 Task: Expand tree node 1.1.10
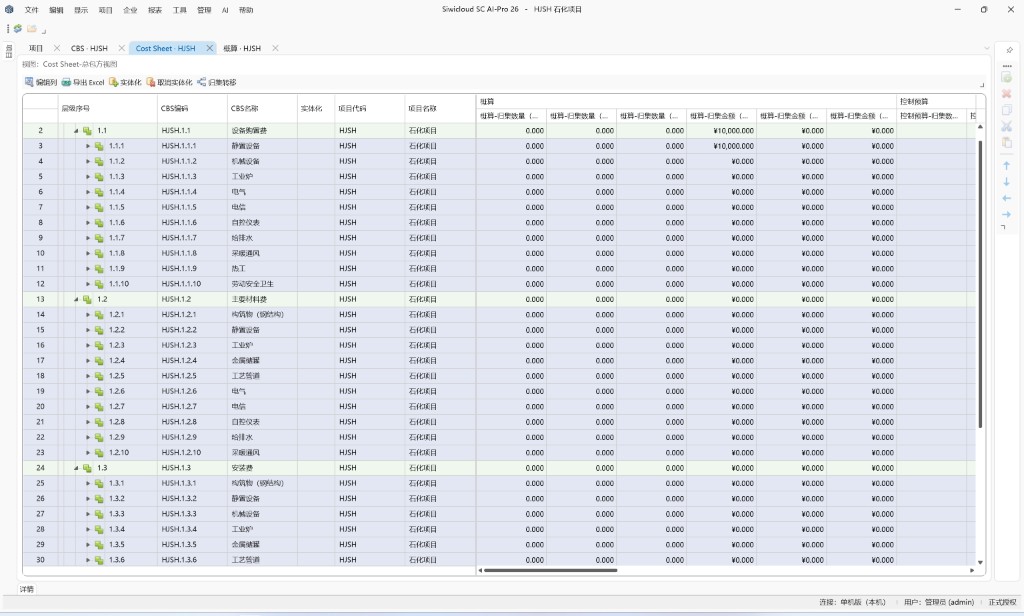point(88,284)
